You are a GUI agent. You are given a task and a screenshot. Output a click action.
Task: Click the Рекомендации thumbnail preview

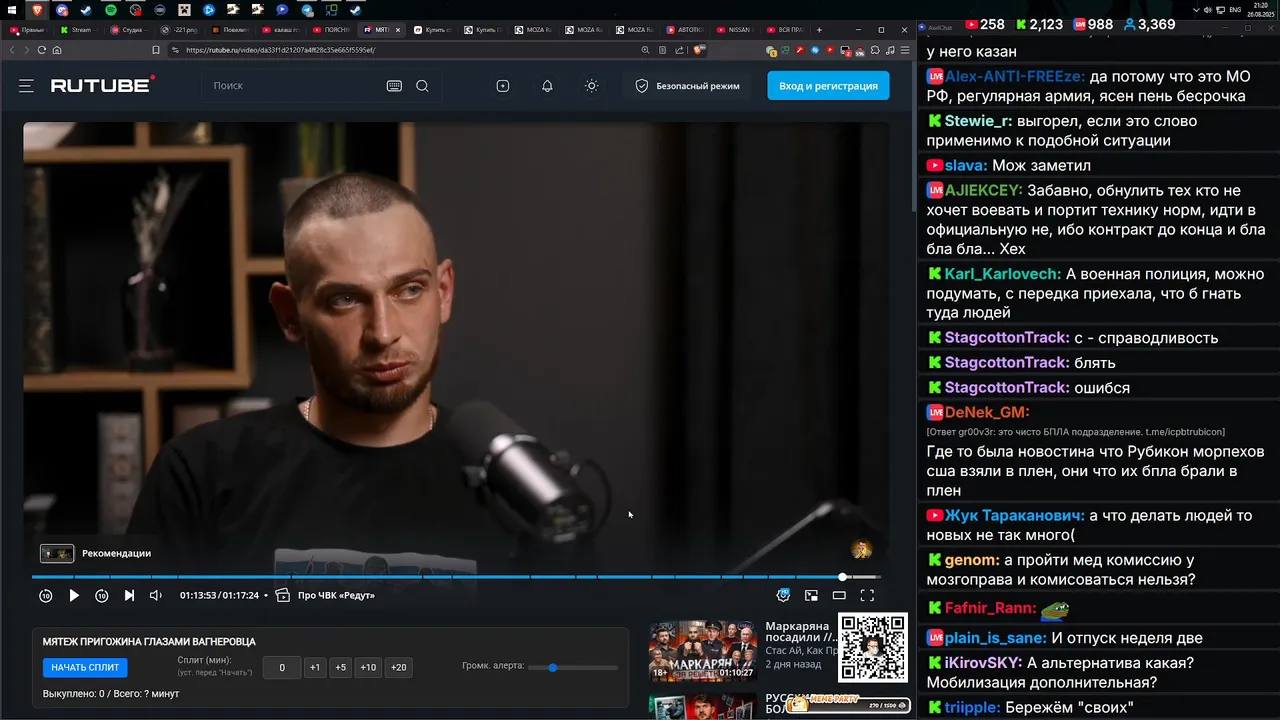(x=57, y=553)
